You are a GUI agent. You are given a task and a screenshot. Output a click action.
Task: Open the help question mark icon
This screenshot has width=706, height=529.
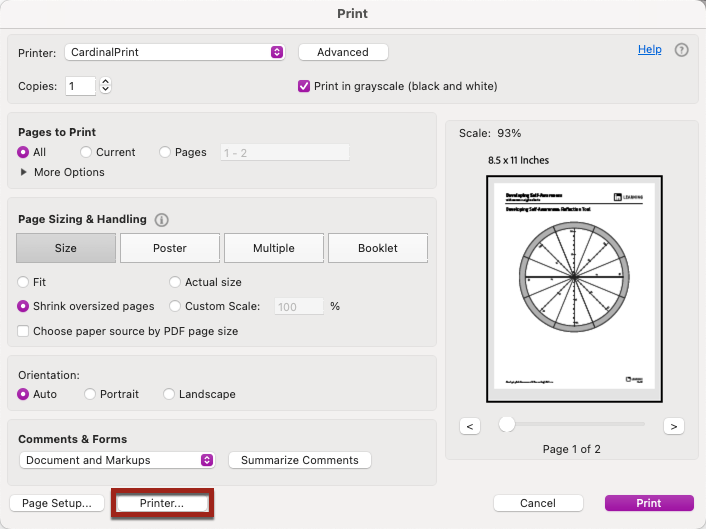tap(681, 50)
